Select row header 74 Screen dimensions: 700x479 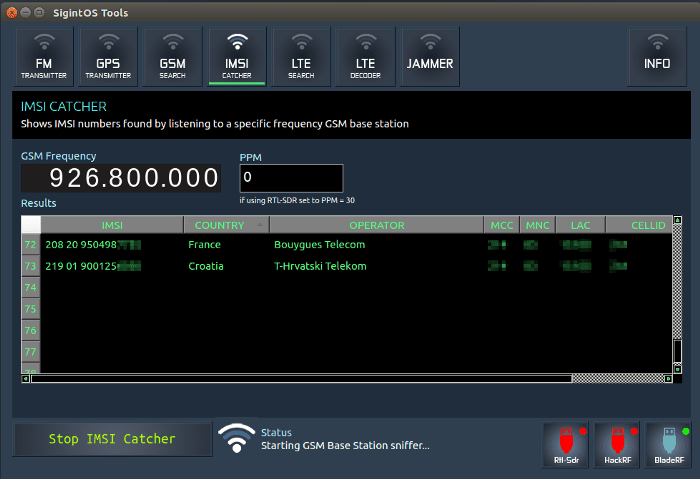click(x=30, y=287)
